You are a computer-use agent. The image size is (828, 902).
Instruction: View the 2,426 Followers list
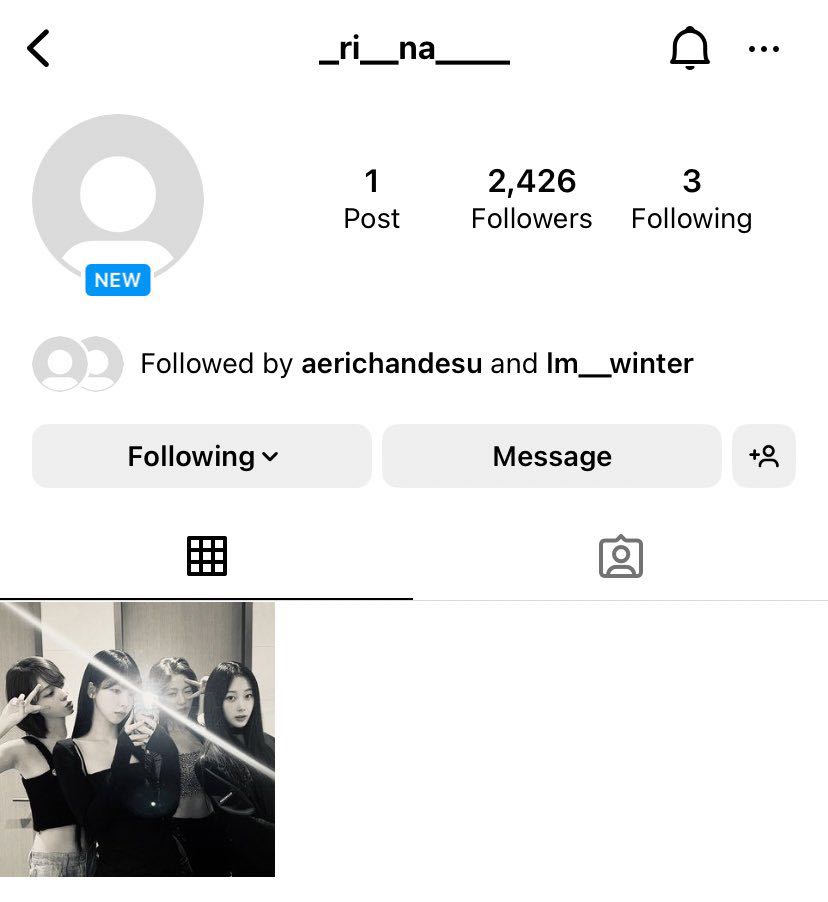click(532, 198)
